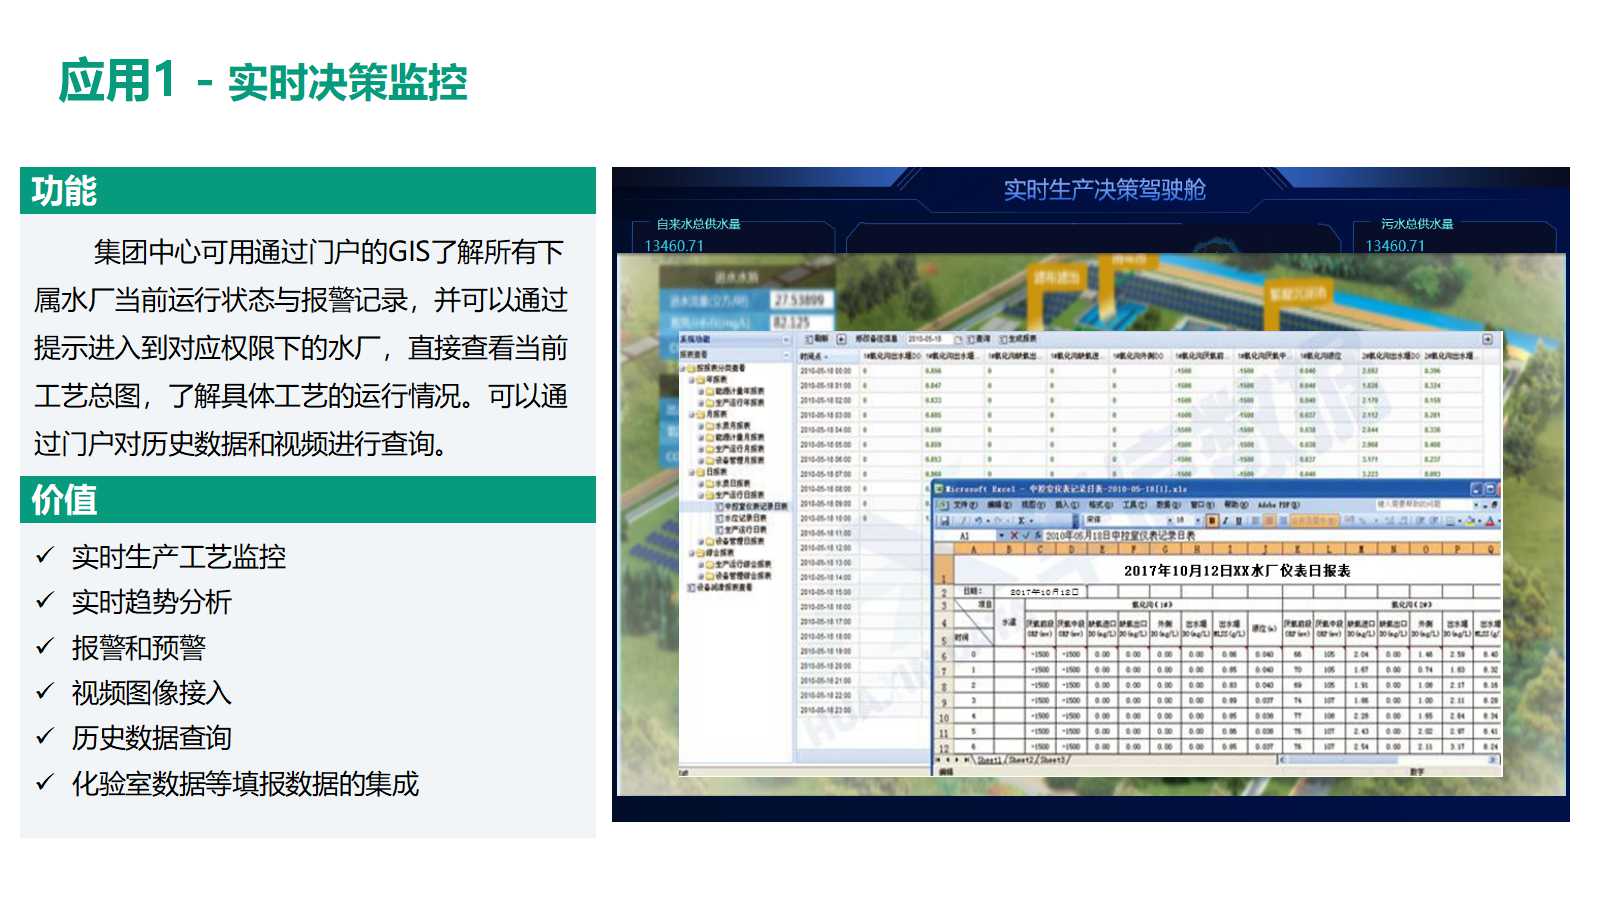Click the 时间点 column header
The height and width of the screenshot is (900, 1600).
(812, 356)
